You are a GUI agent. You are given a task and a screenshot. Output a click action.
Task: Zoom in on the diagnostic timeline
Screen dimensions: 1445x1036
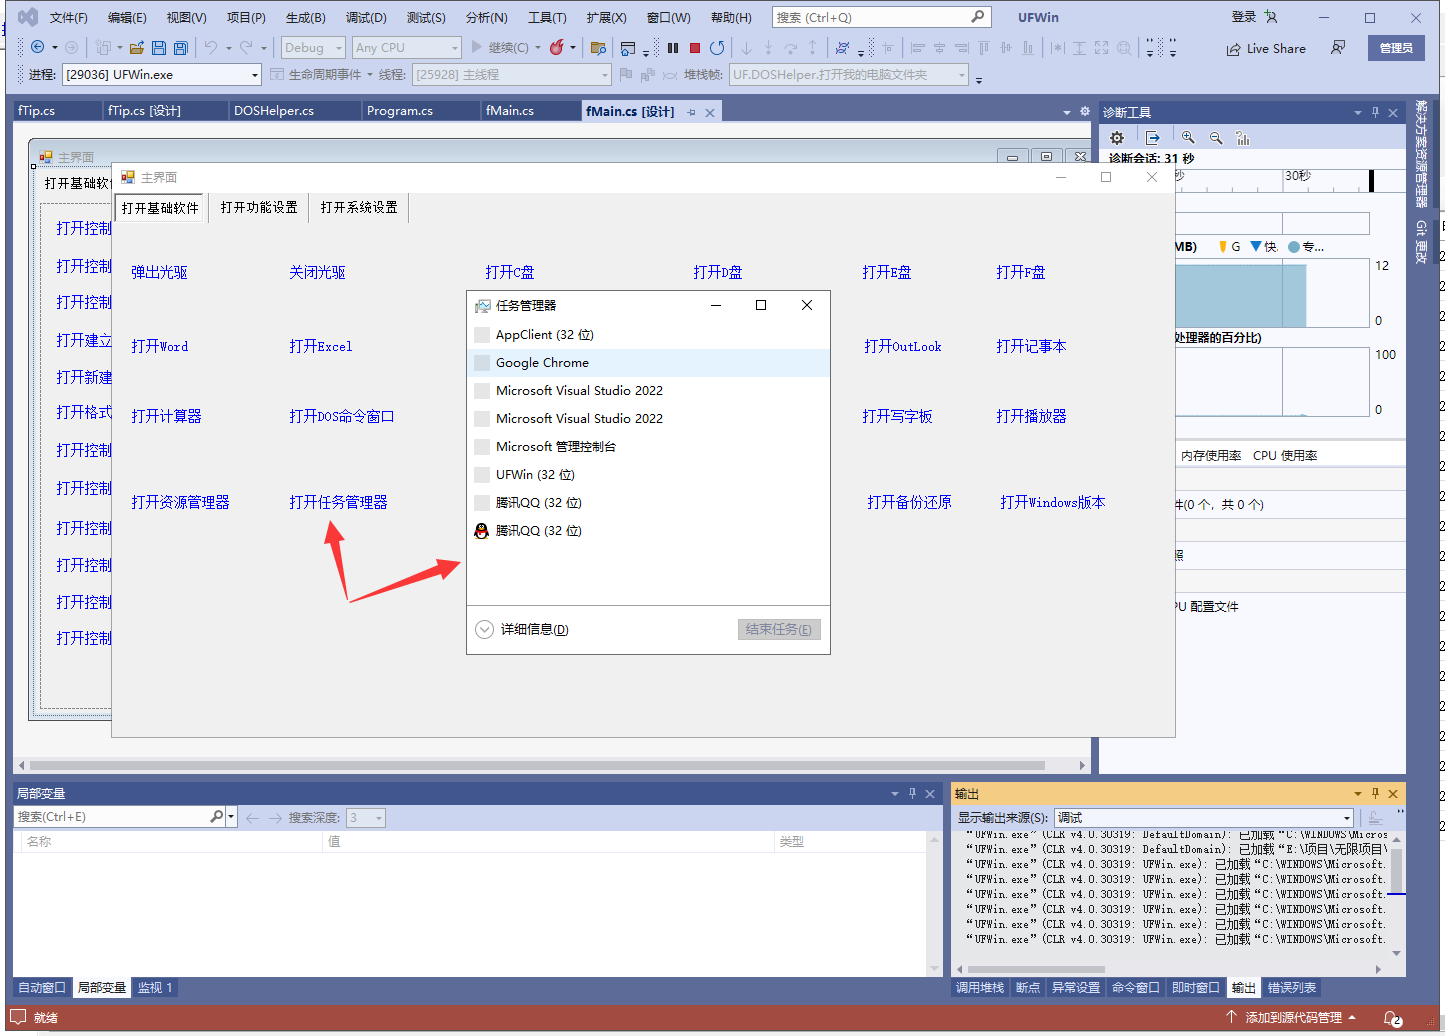click(1188, 138)
